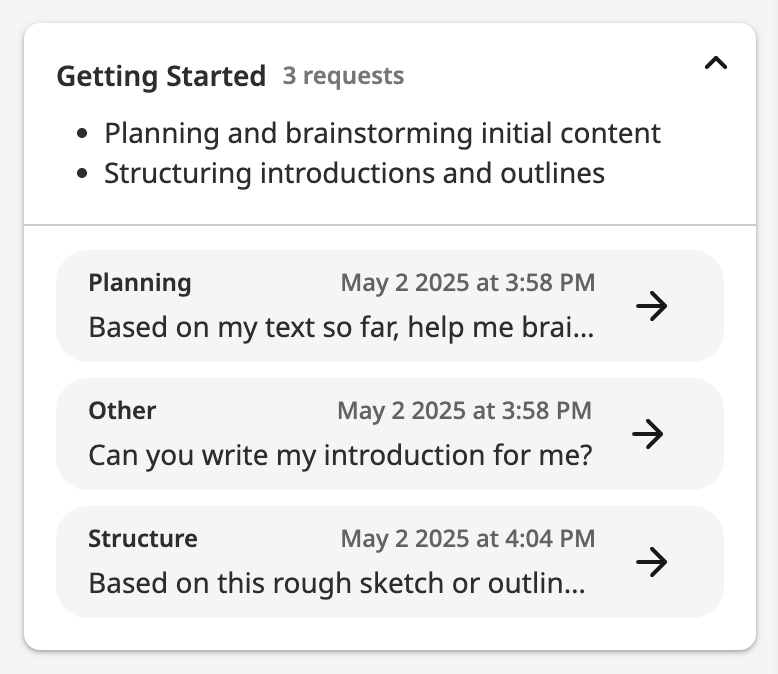Click the Other category label
Viewport: 778px width, 674px height.
(x=122, y=411)
